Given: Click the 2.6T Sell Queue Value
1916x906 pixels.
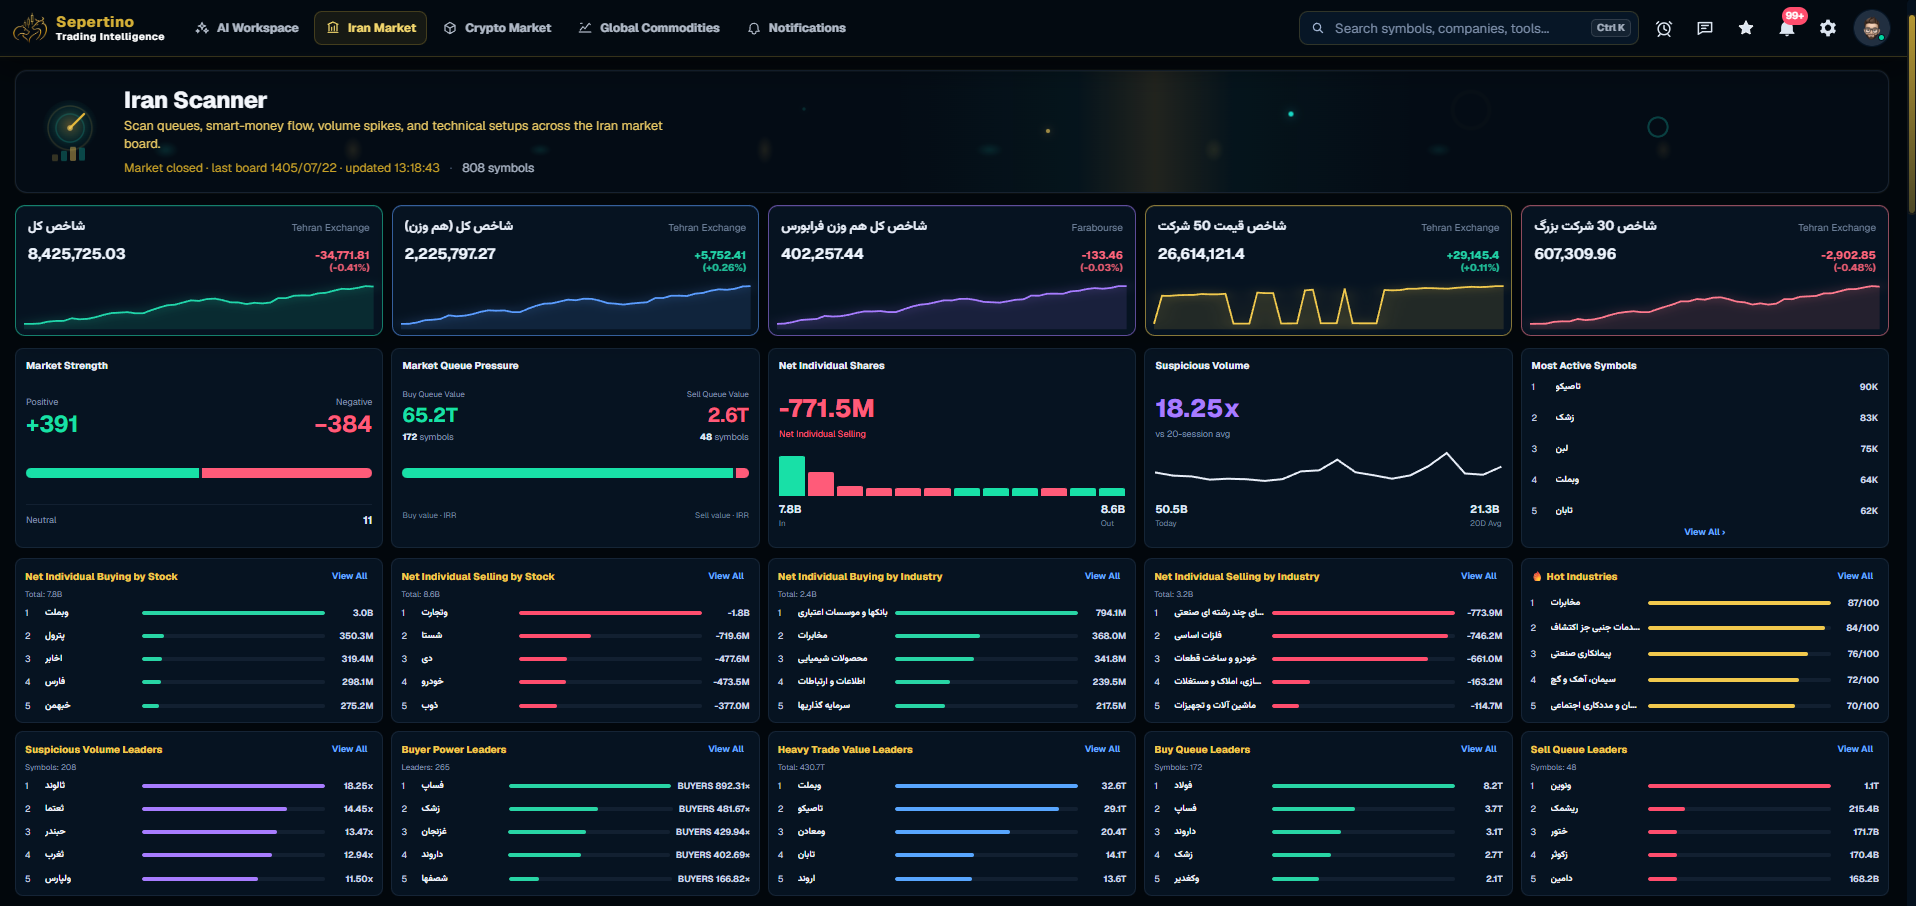Looking at the screenshot, I should pos(728,415).
